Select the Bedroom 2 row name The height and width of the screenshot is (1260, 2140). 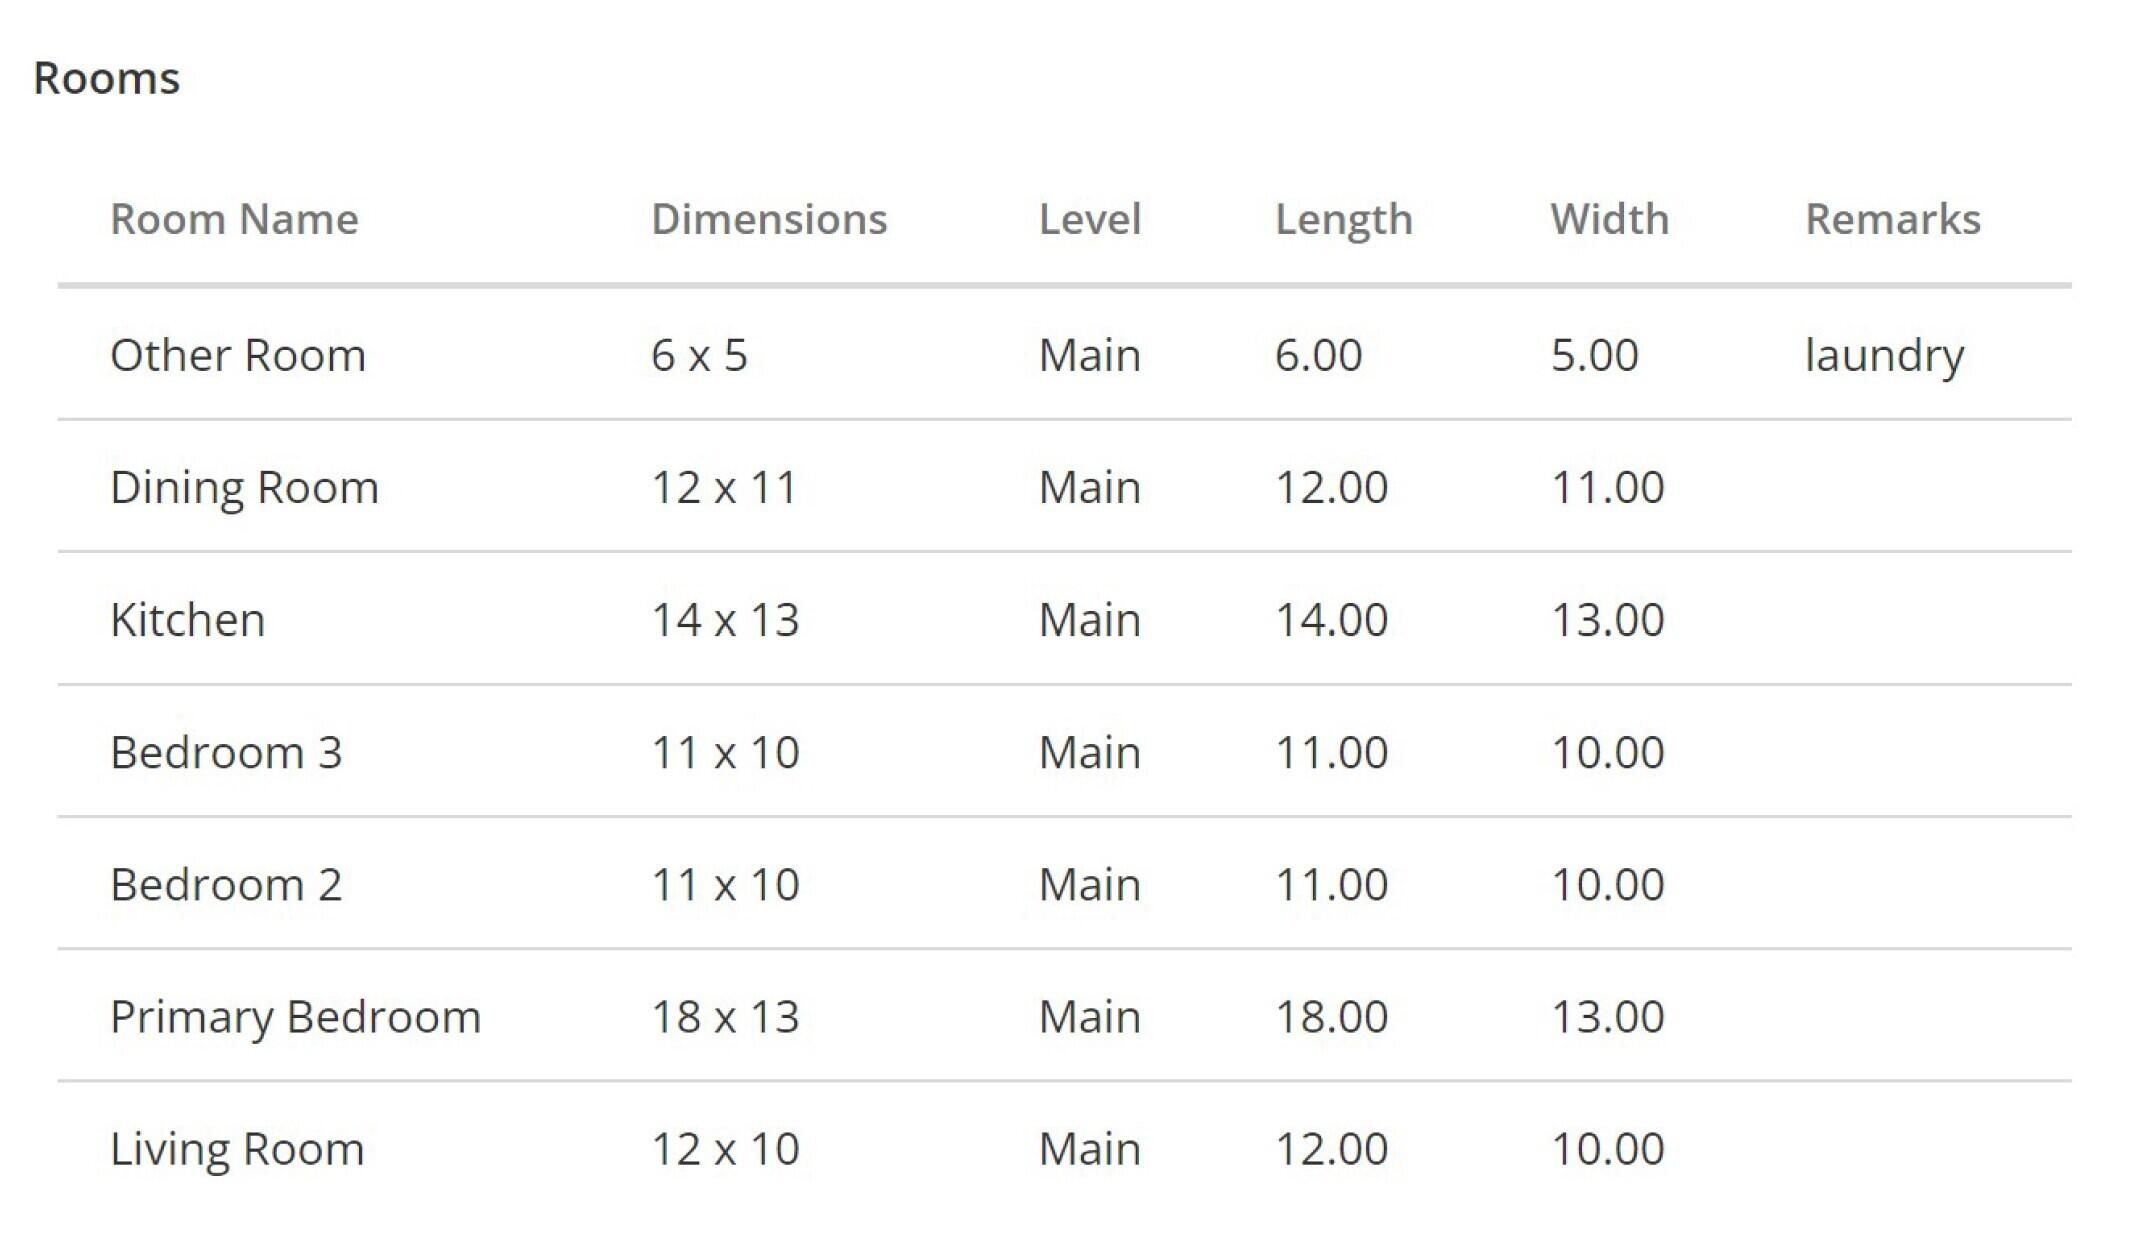[226, 884]
